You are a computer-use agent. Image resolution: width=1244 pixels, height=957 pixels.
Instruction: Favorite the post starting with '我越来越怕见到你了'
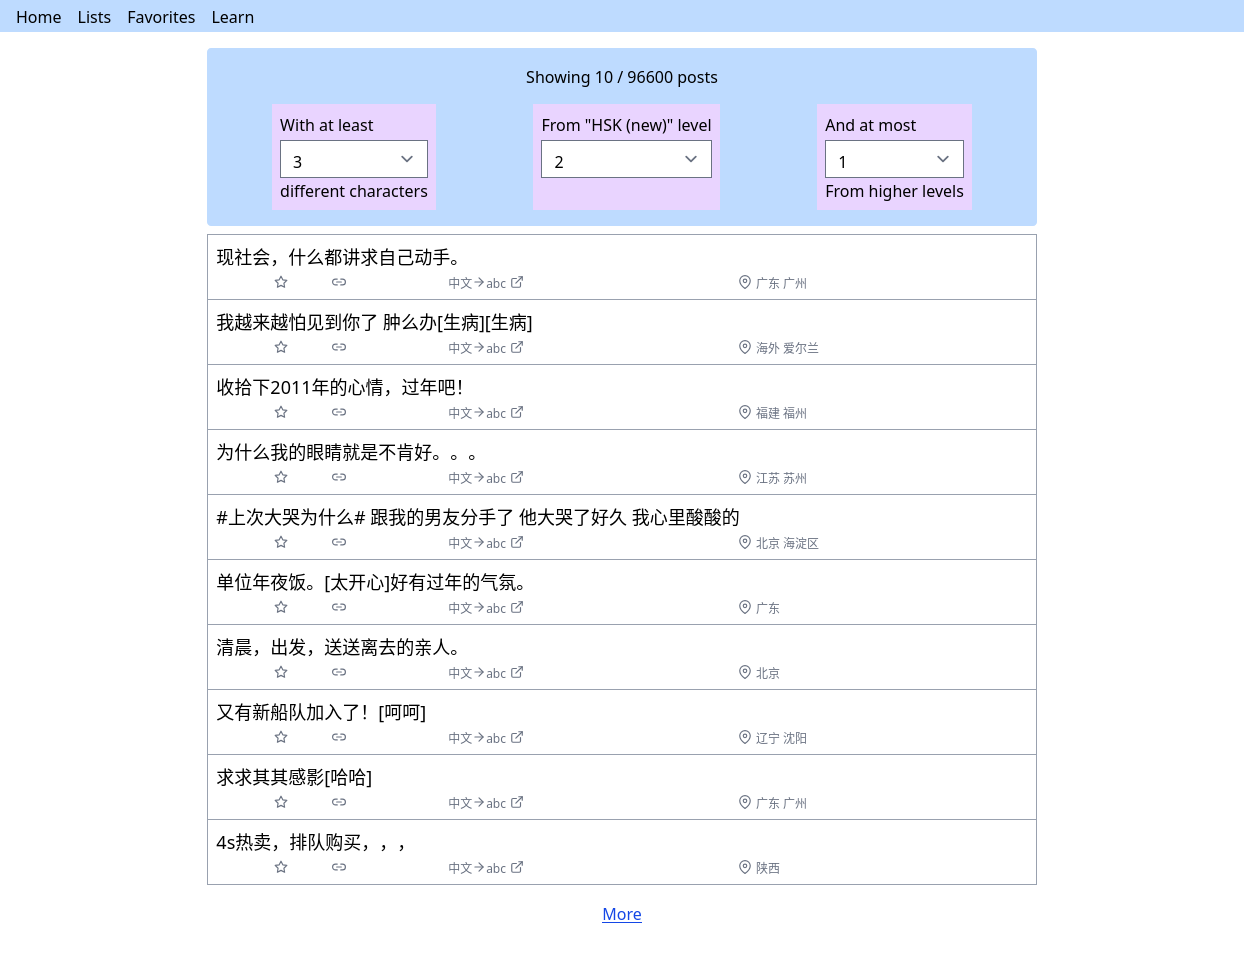(281, 348)
